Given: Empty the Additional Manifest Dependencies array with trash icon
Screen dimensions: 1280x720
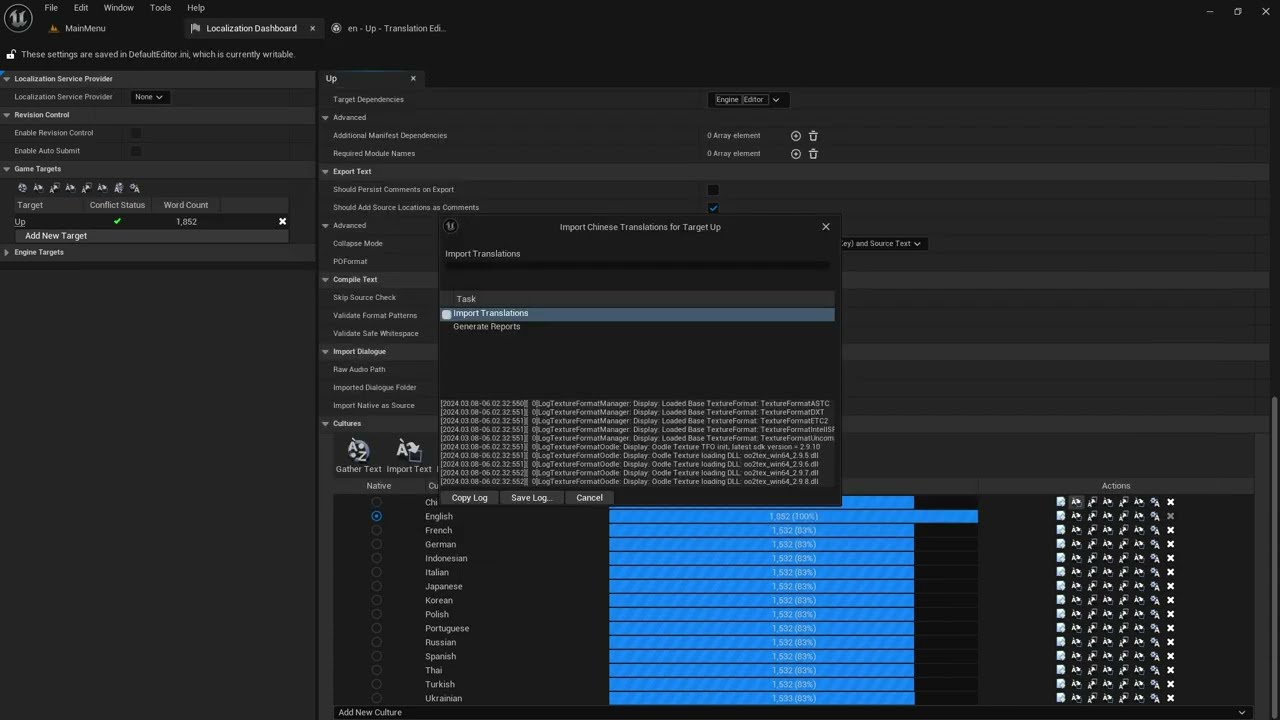Looking at the screenshot, I should tap(813, 136).
